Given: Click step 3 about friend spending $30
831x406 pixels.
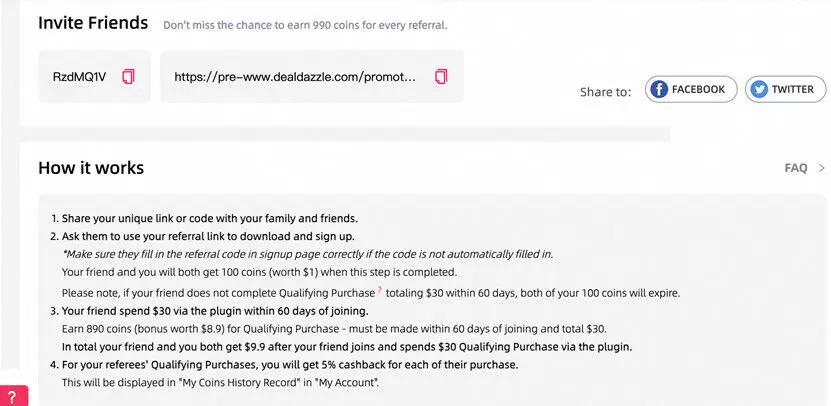Looking at the screenshot, I should tap(215, 311).
